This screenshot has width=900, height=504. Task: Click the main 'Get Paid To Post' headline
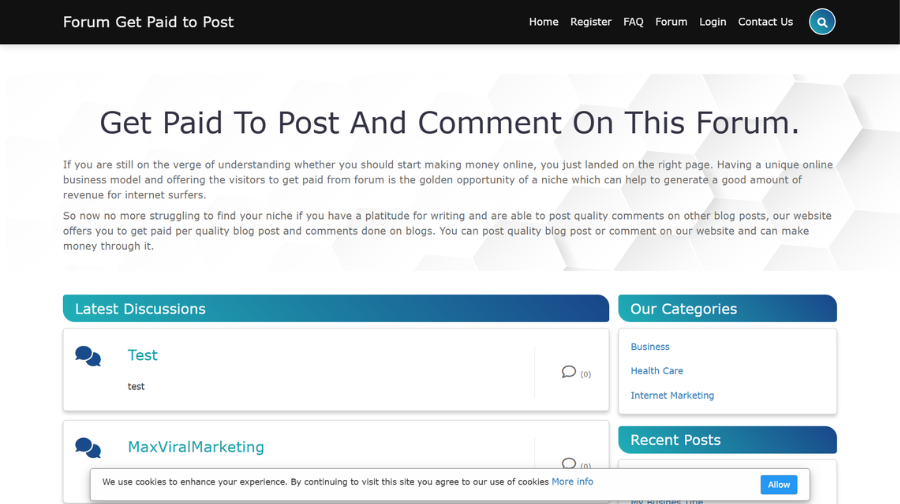pyautogui.click(x=449, y=123)
